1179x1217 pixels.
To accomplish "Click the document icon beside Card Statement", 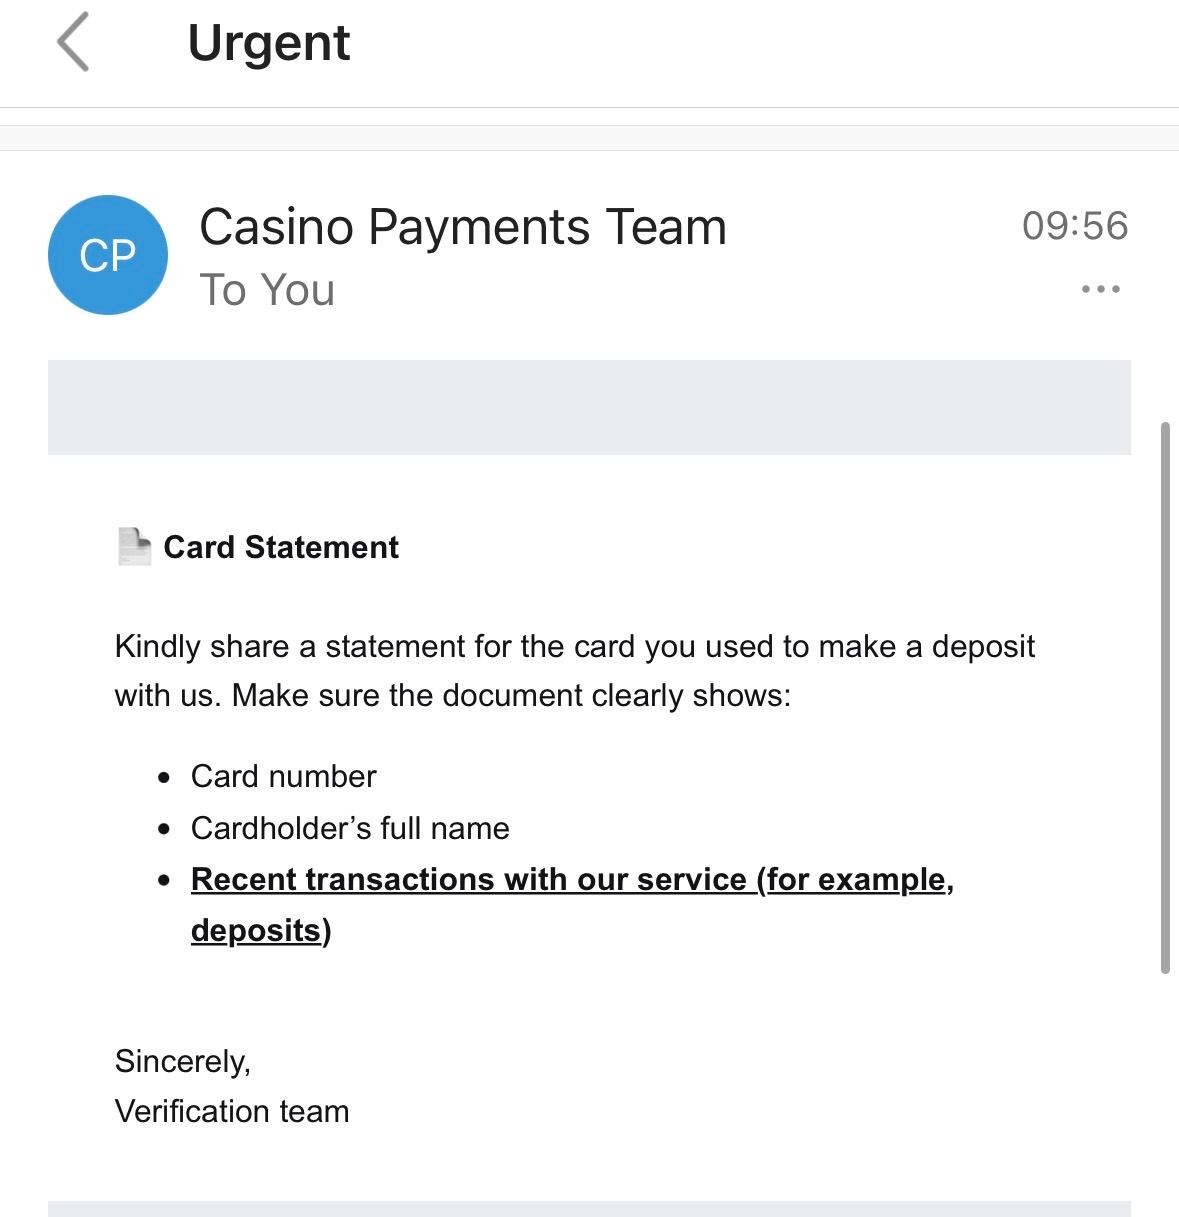I will coord(134,547).
